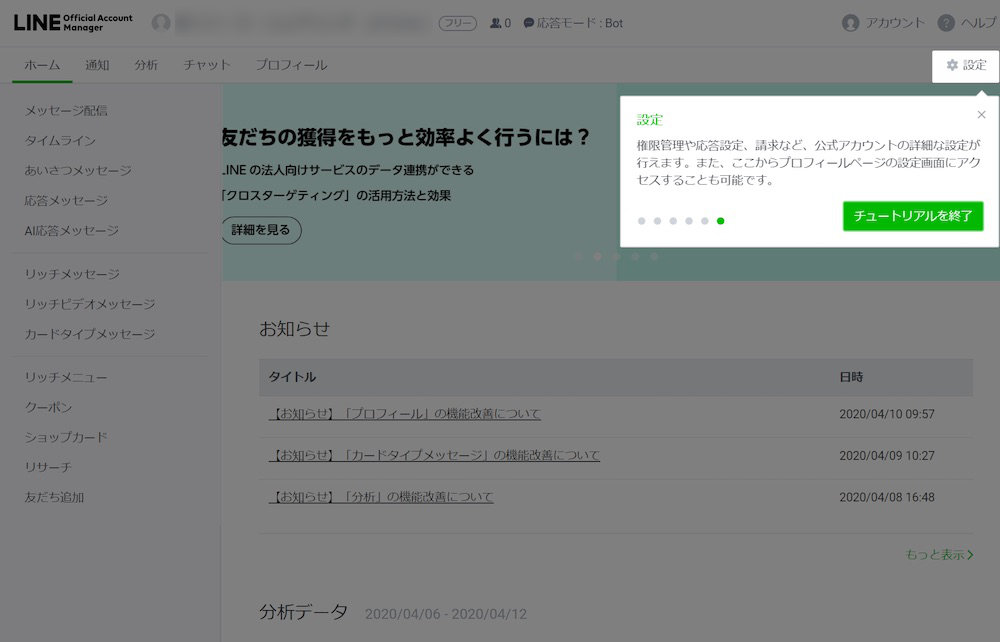Click the お知らせ heading
The height and width of the screenshot is (642, 1000).
click(294, 329)
